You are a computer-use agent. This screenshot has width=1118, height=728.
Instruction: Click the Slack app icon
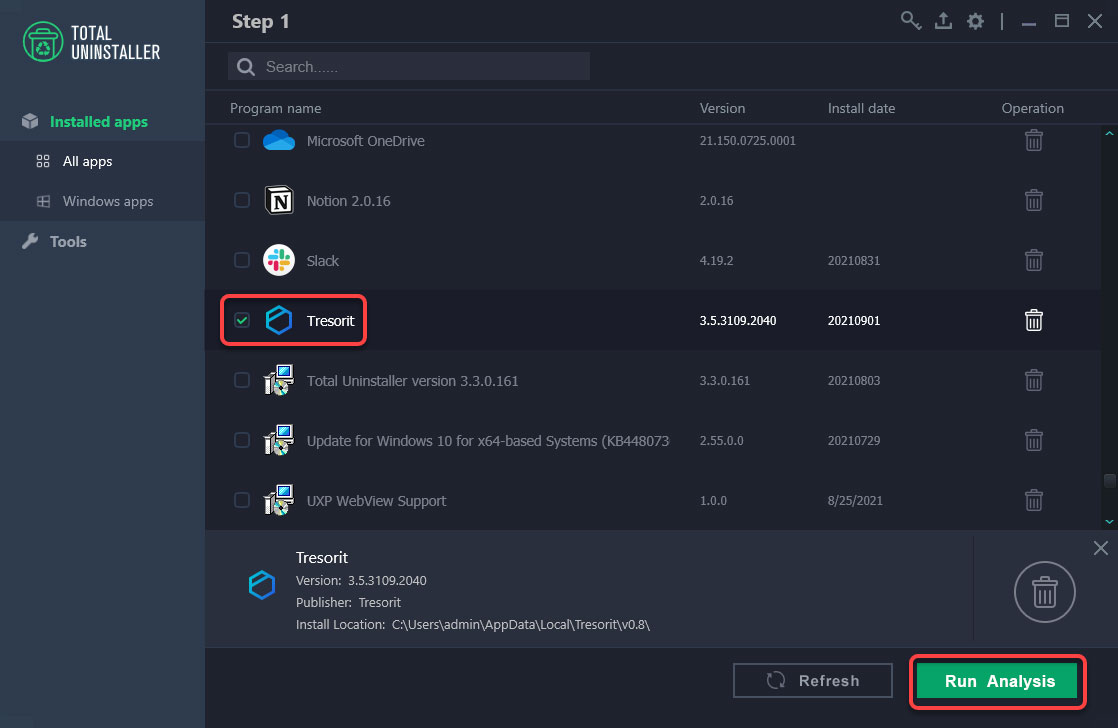[x=279, y=260]
